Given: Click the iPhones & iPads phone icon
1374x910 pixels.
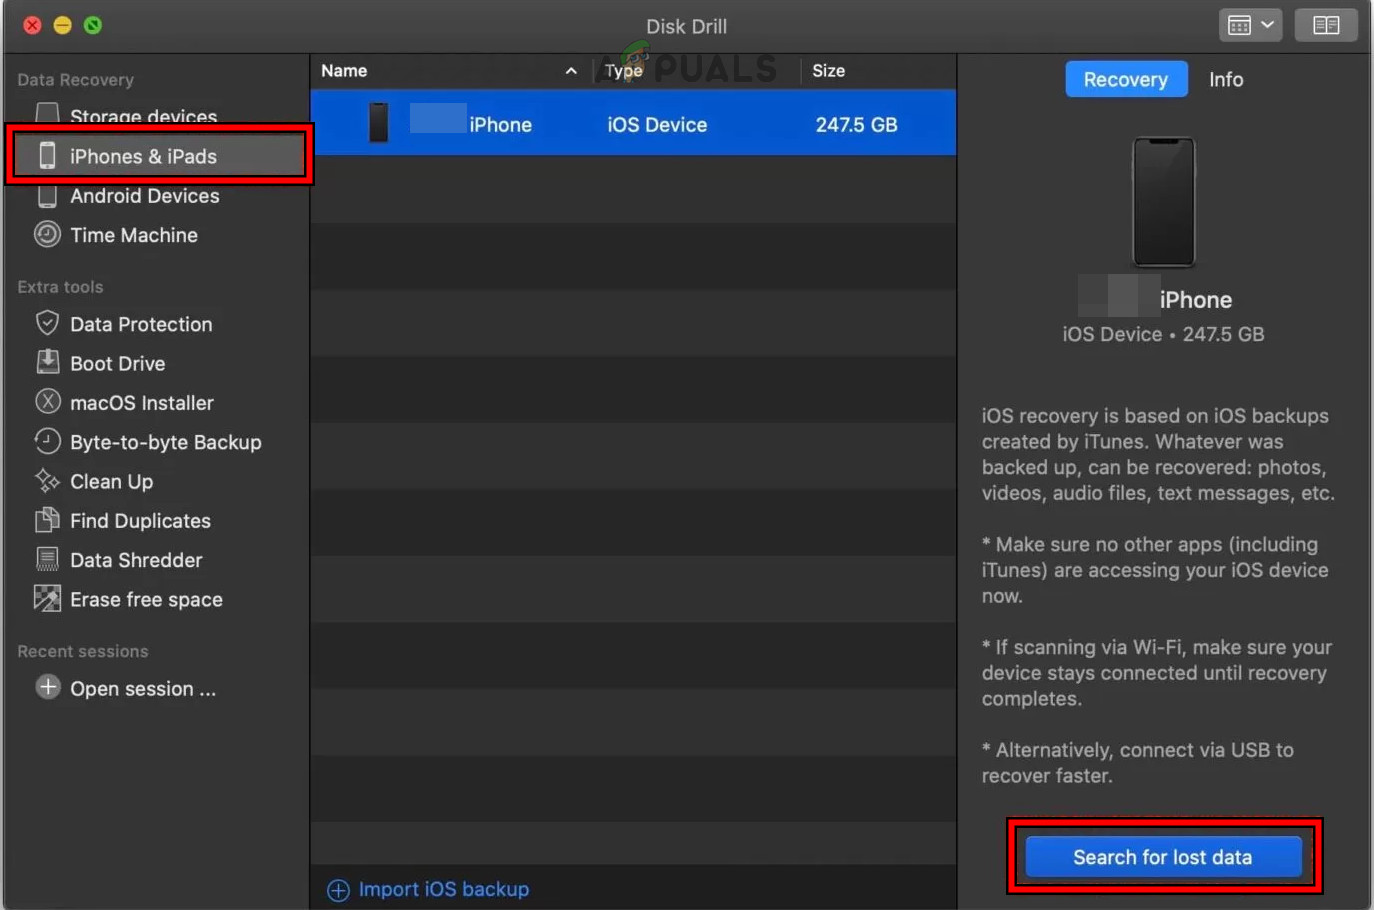Looking at the screenshot, I should click(x=47, y=155).
